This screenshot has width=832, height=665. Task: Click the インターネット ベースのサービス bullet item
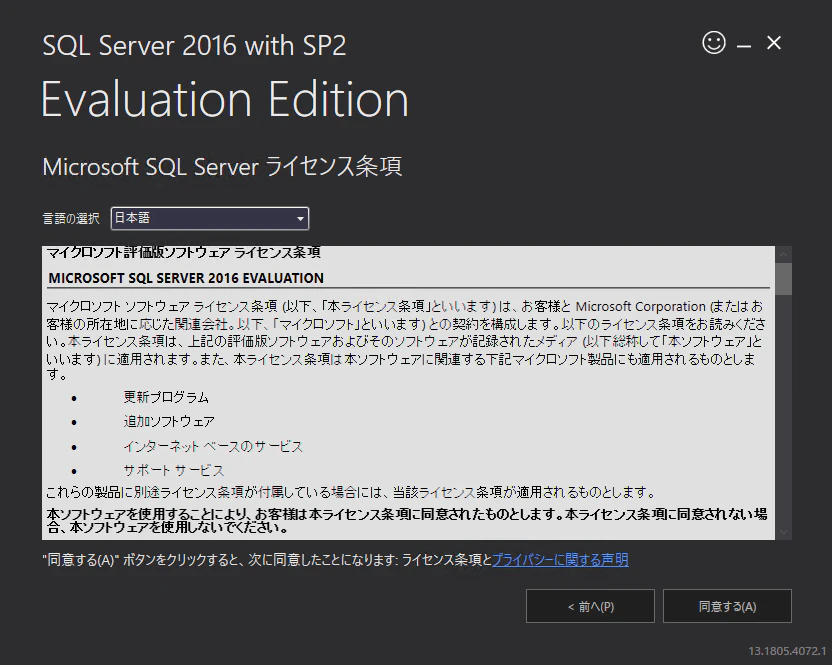click(213, 446)
